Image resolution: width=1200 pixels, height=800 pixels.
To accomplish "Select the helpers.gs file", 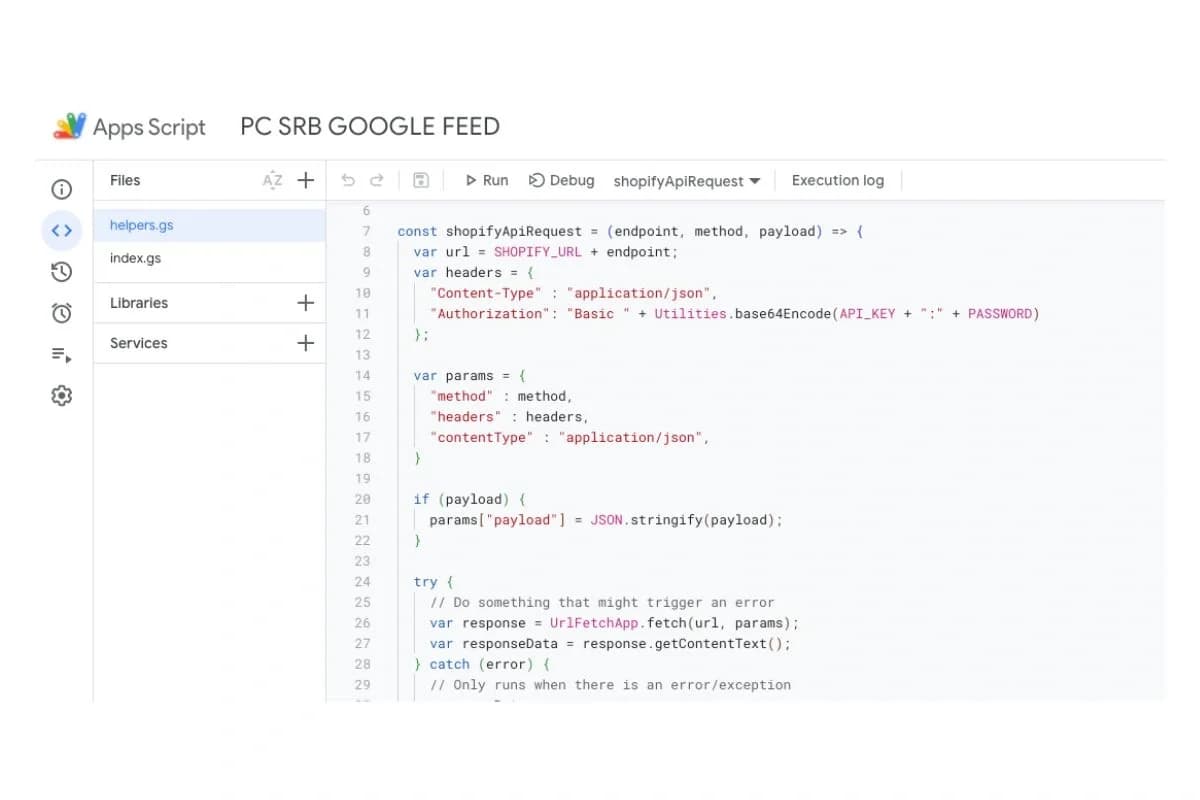I will click(x=142, y=226).
